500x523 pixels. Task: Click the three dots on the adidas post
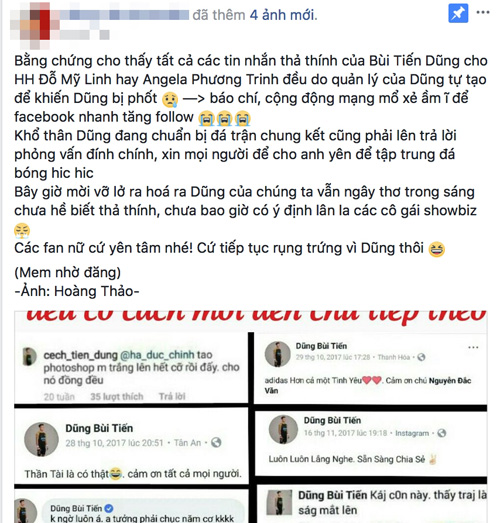[473, 348]
